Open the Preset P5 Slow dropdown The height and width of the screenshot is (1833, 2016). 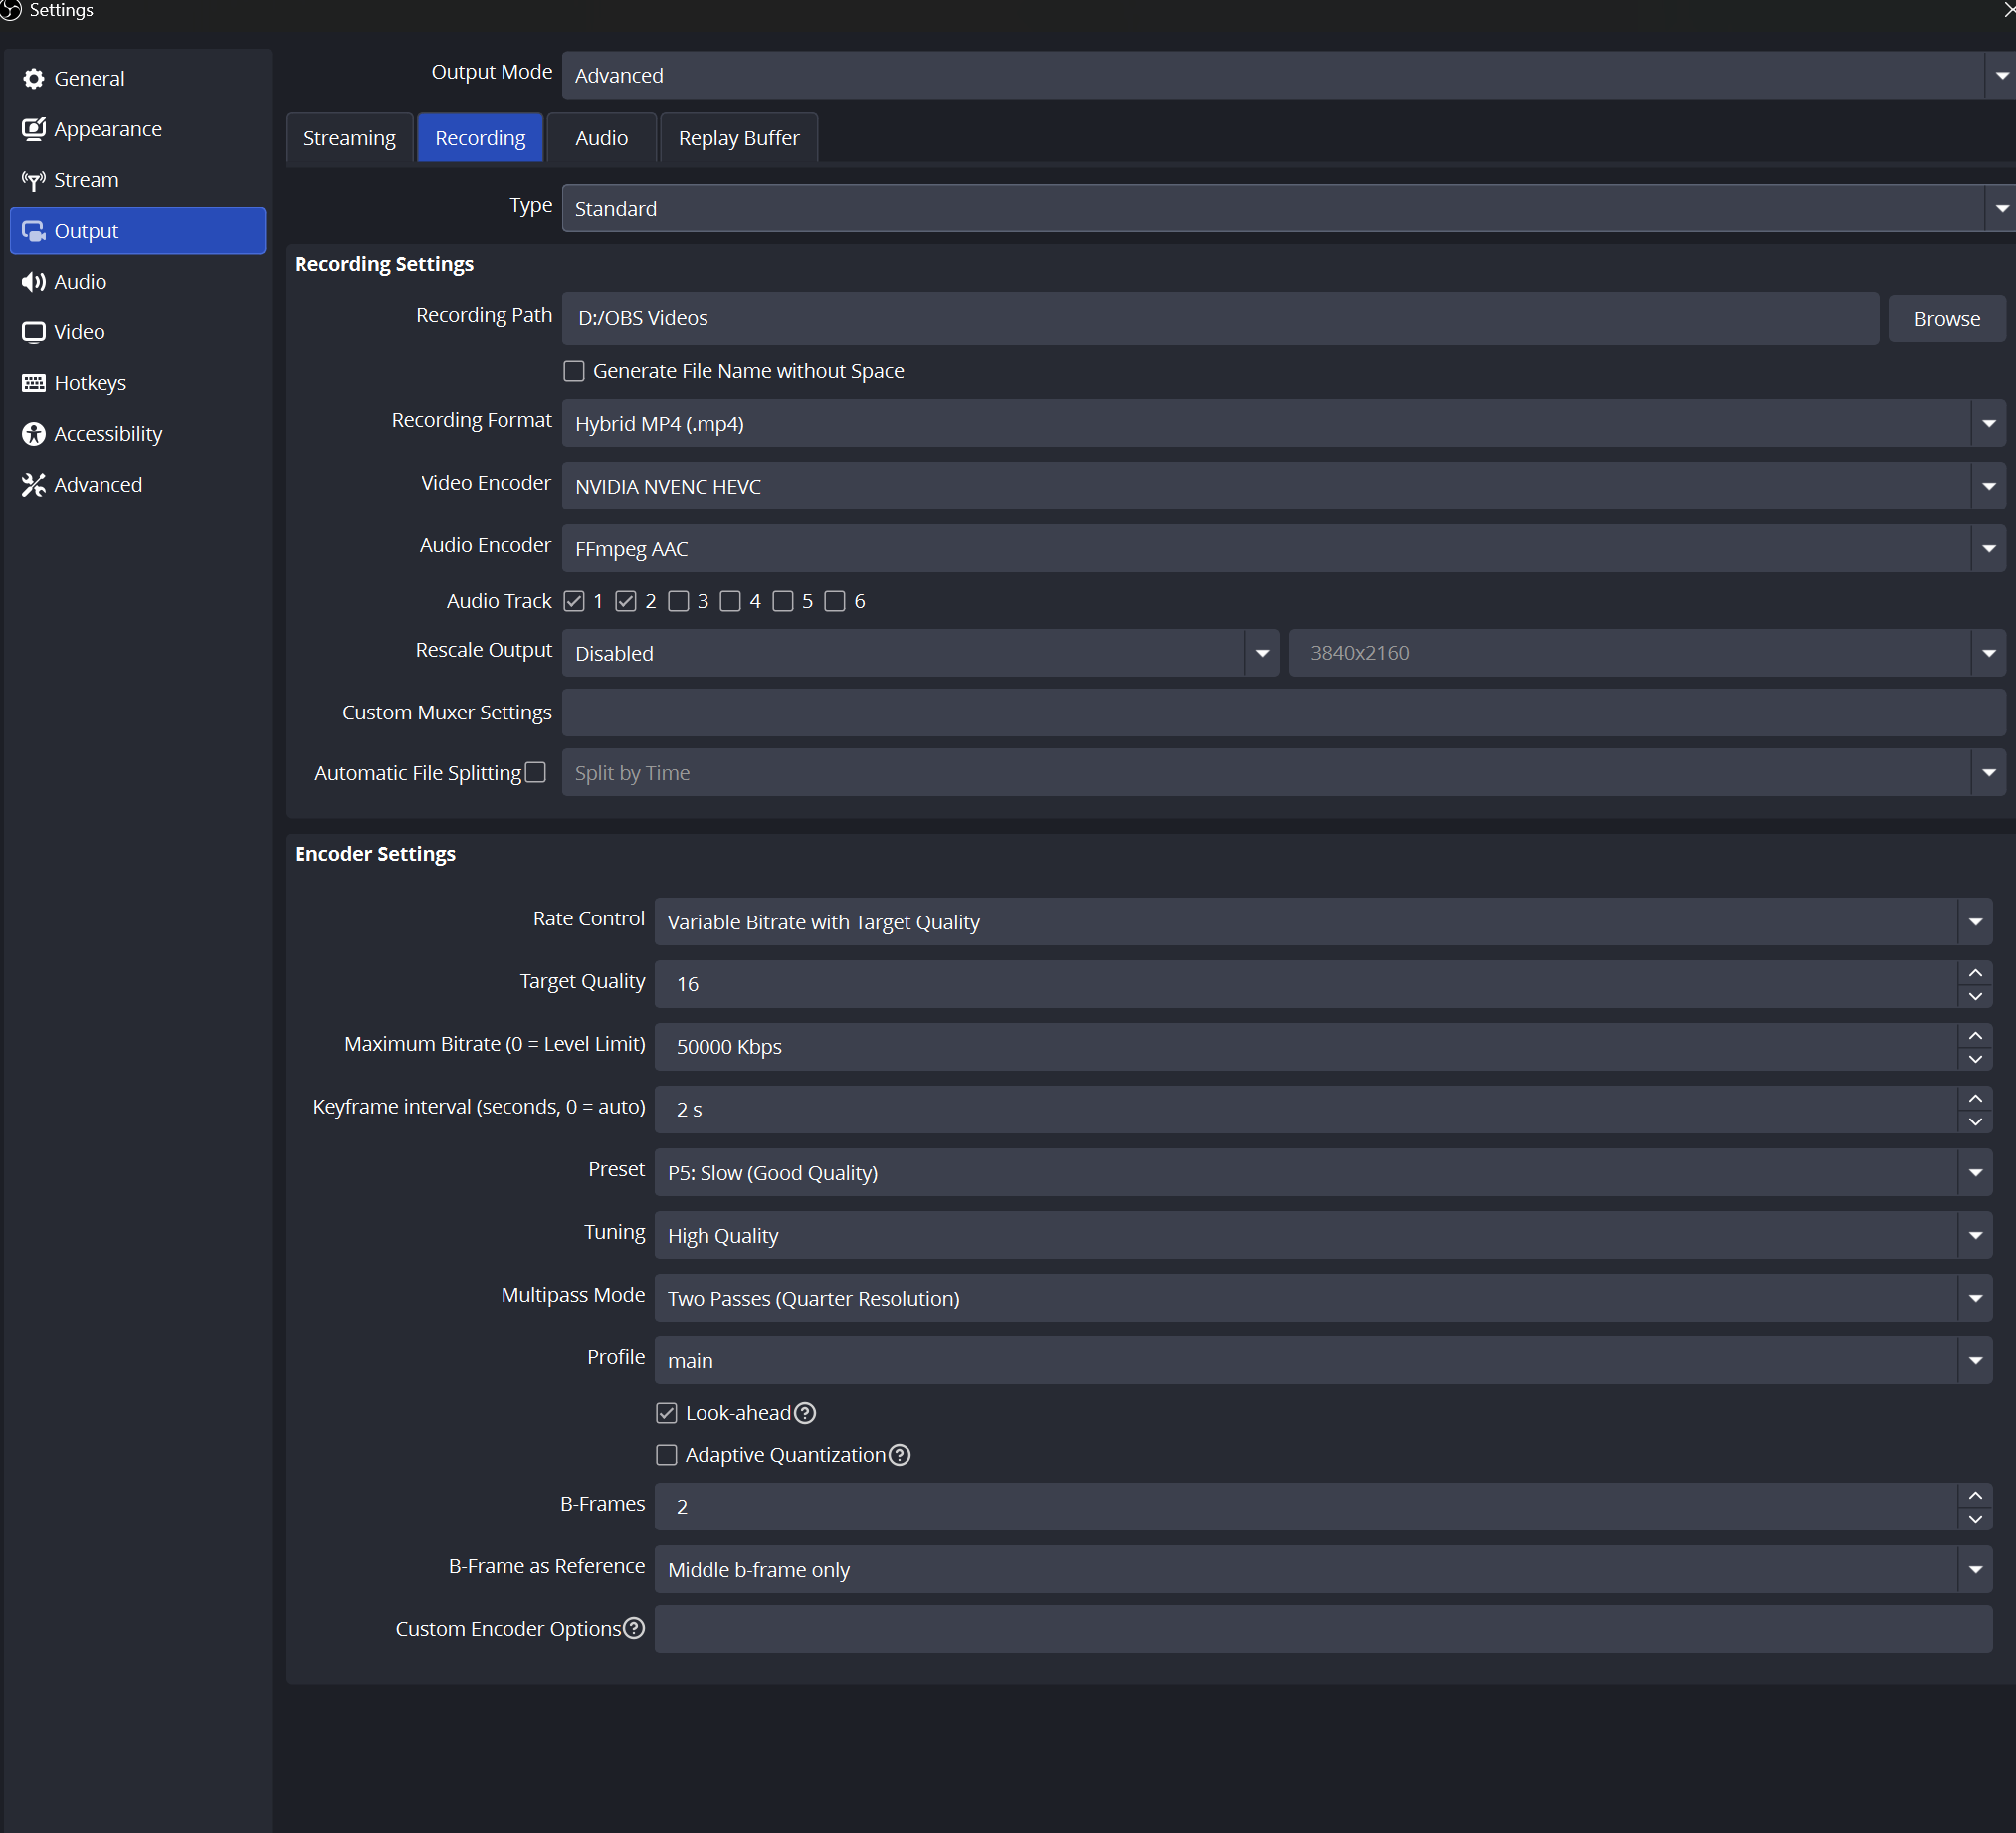click(1322, 1172)
